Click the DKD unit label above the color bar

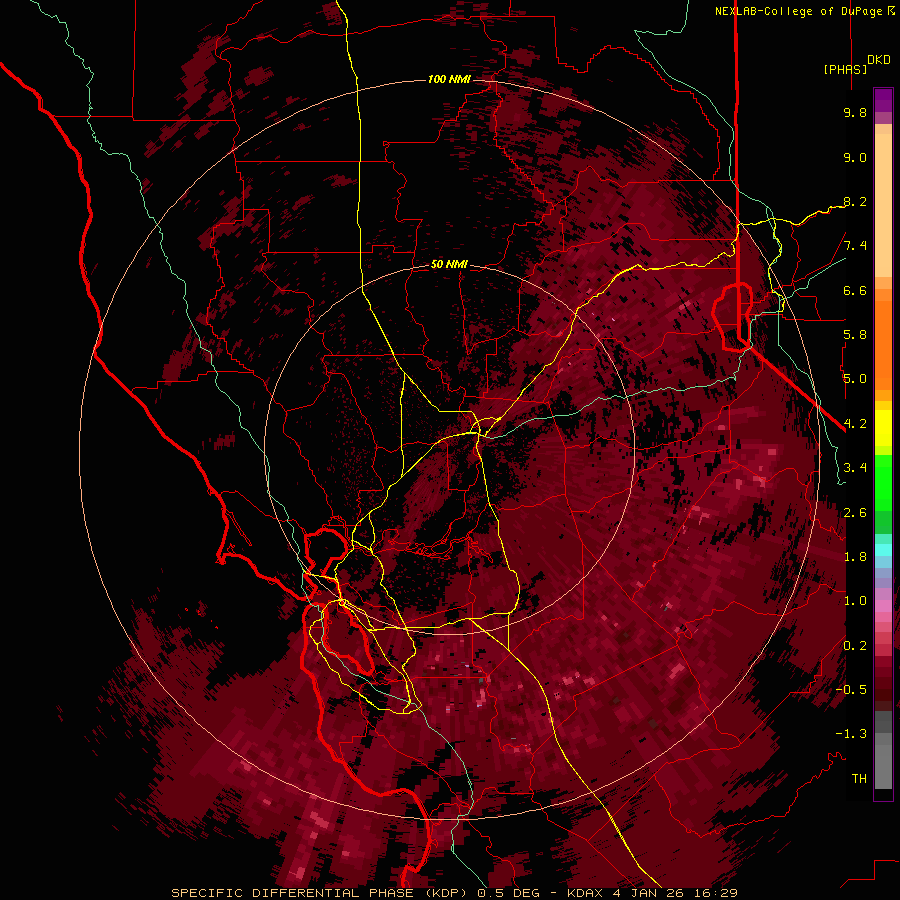(879, 60)
